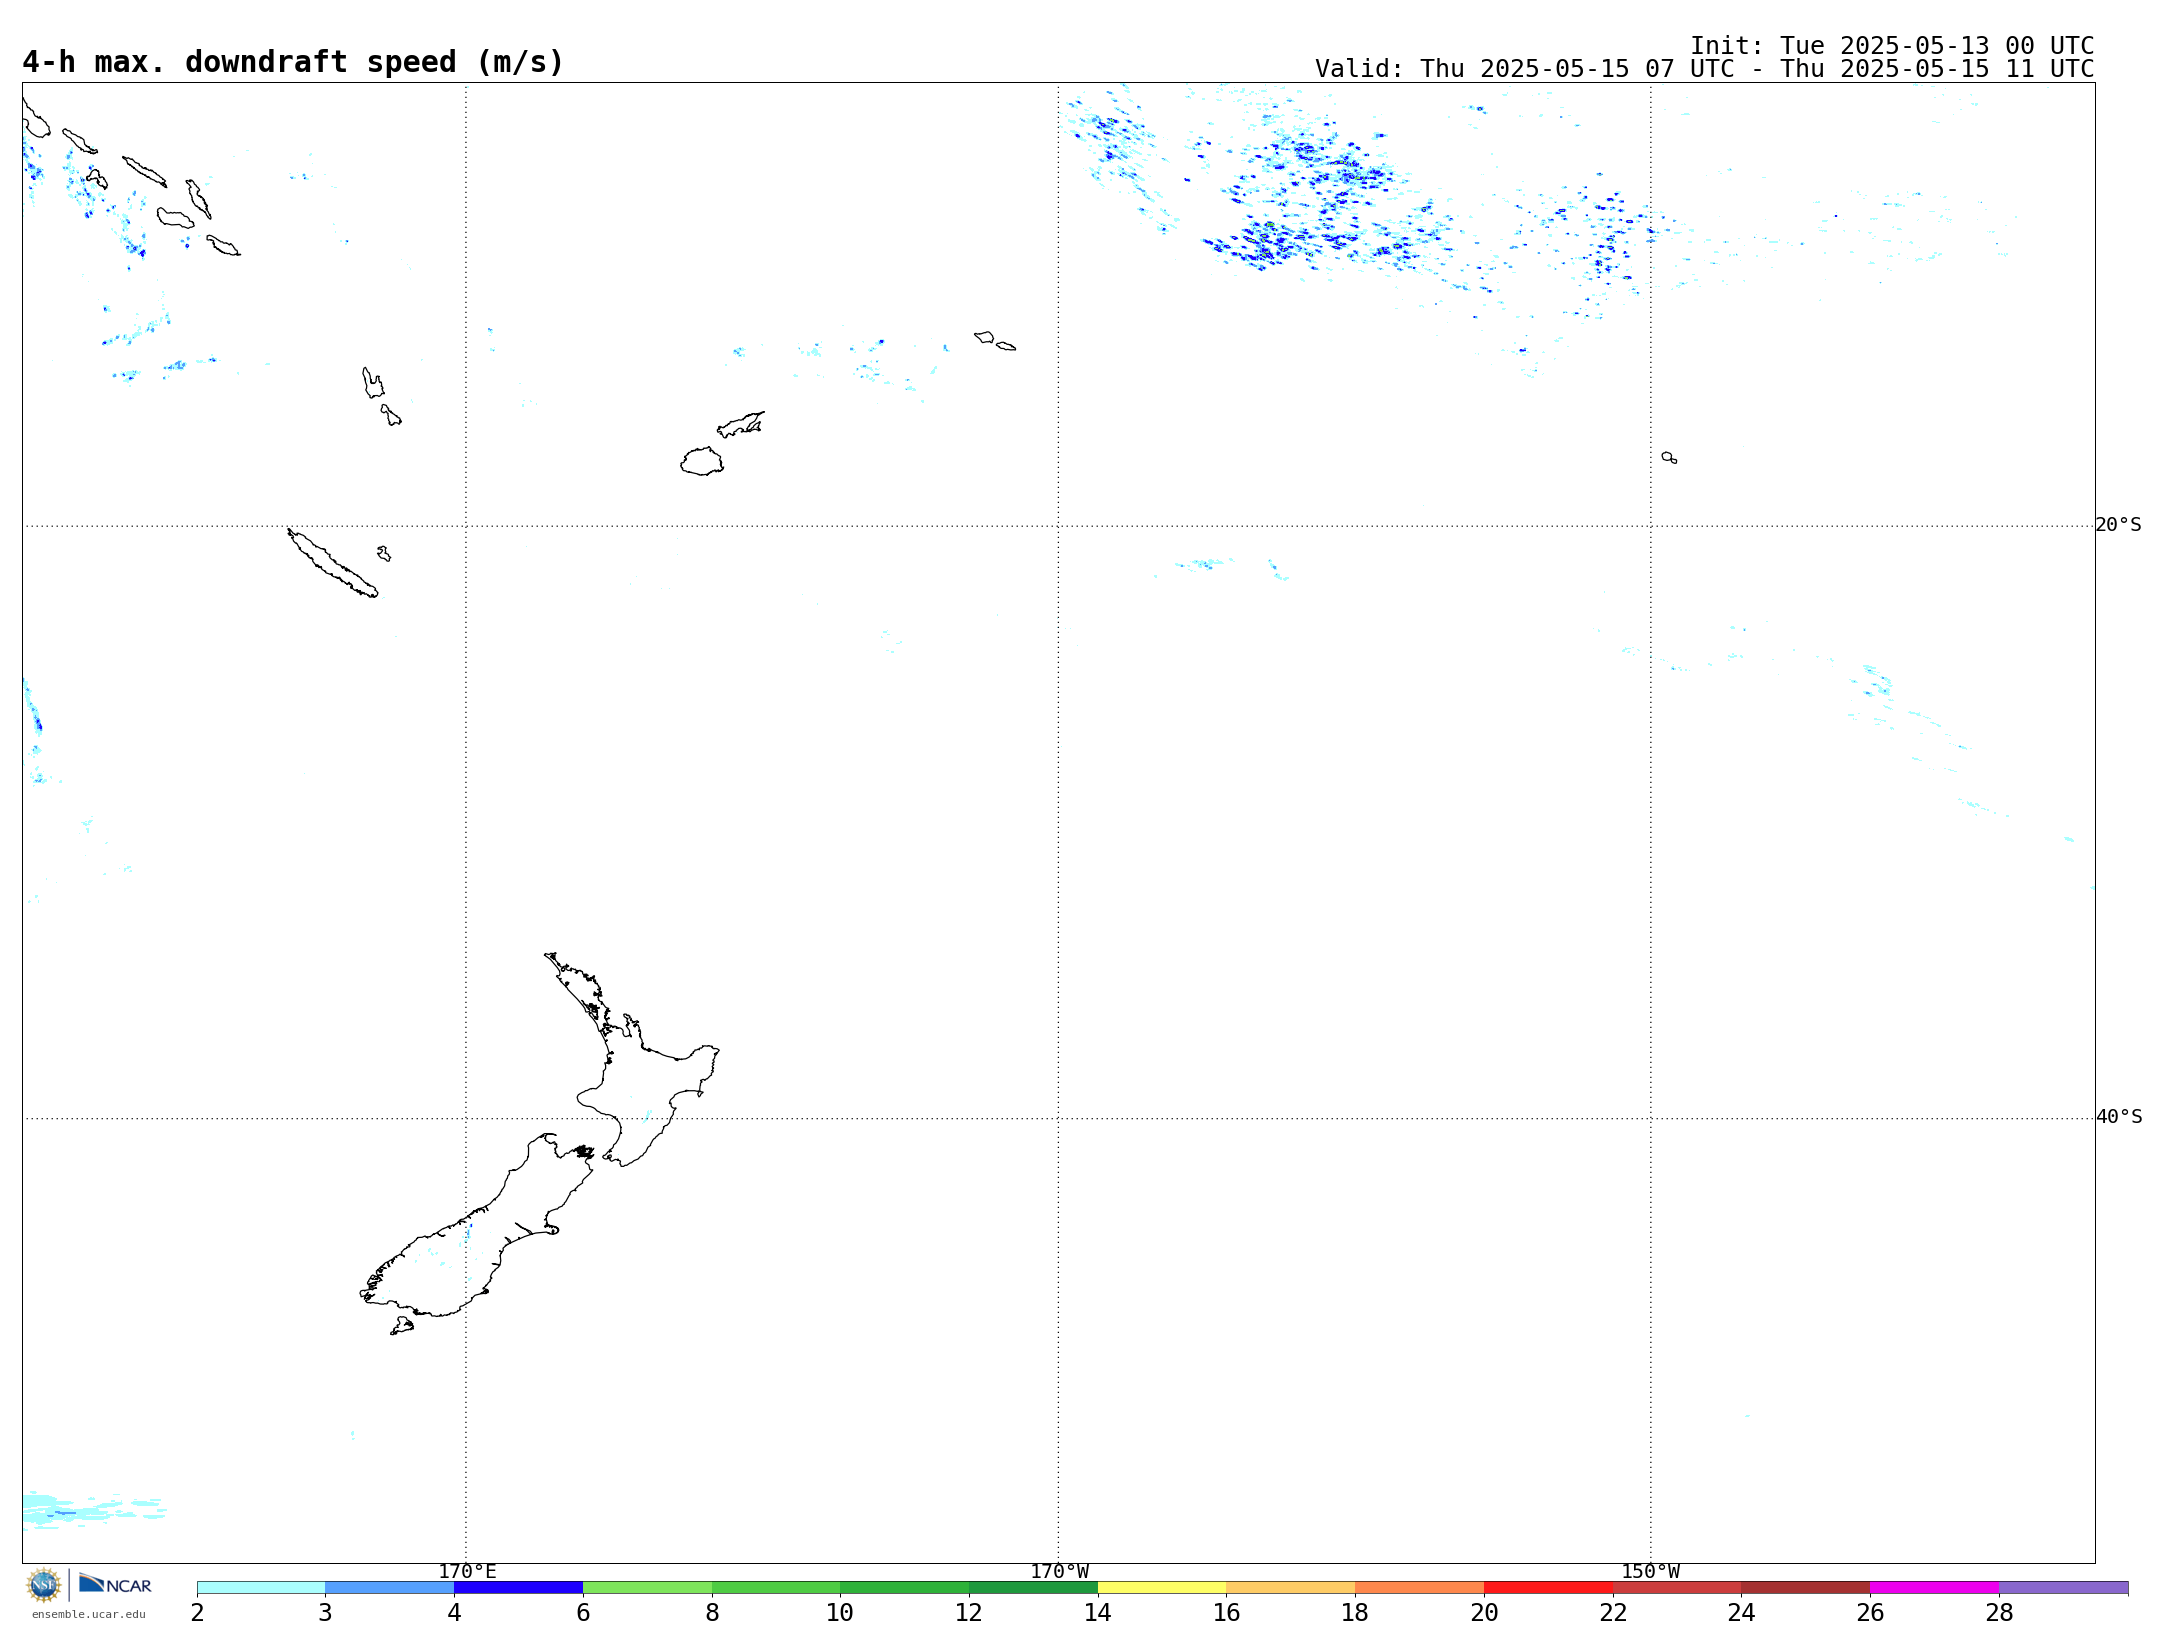Viewport: 2160px width, 1626px height.
Task: Click the colorbar tick label '2'
Action: click(197, 1613)
